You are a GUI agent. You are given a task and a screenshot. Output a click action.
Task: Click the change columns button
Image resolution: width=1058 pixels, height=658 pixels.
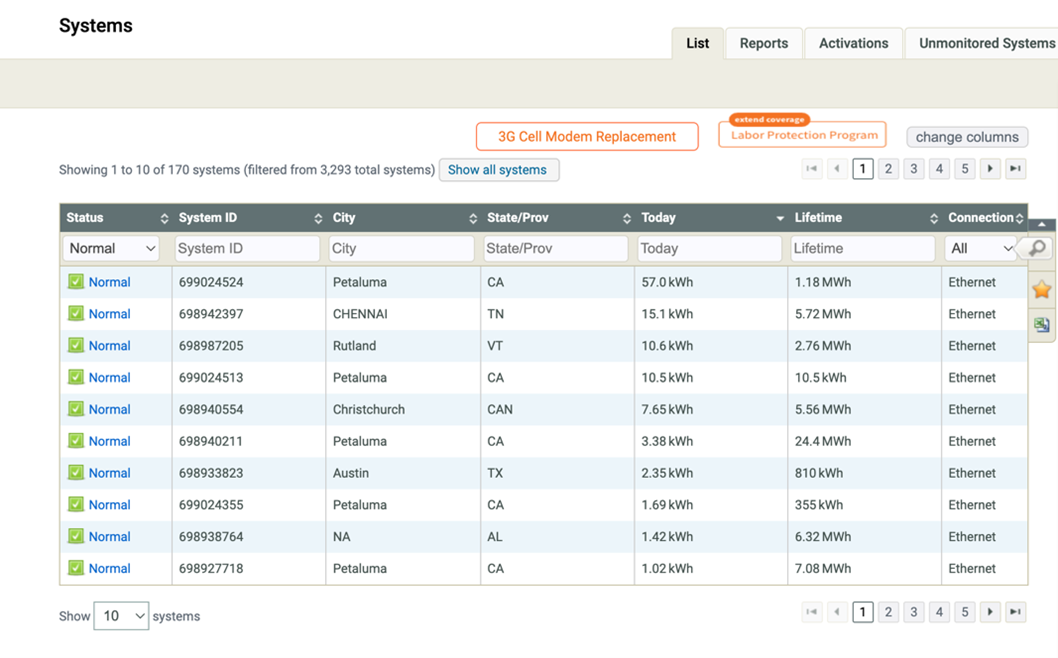click(967, 137)
